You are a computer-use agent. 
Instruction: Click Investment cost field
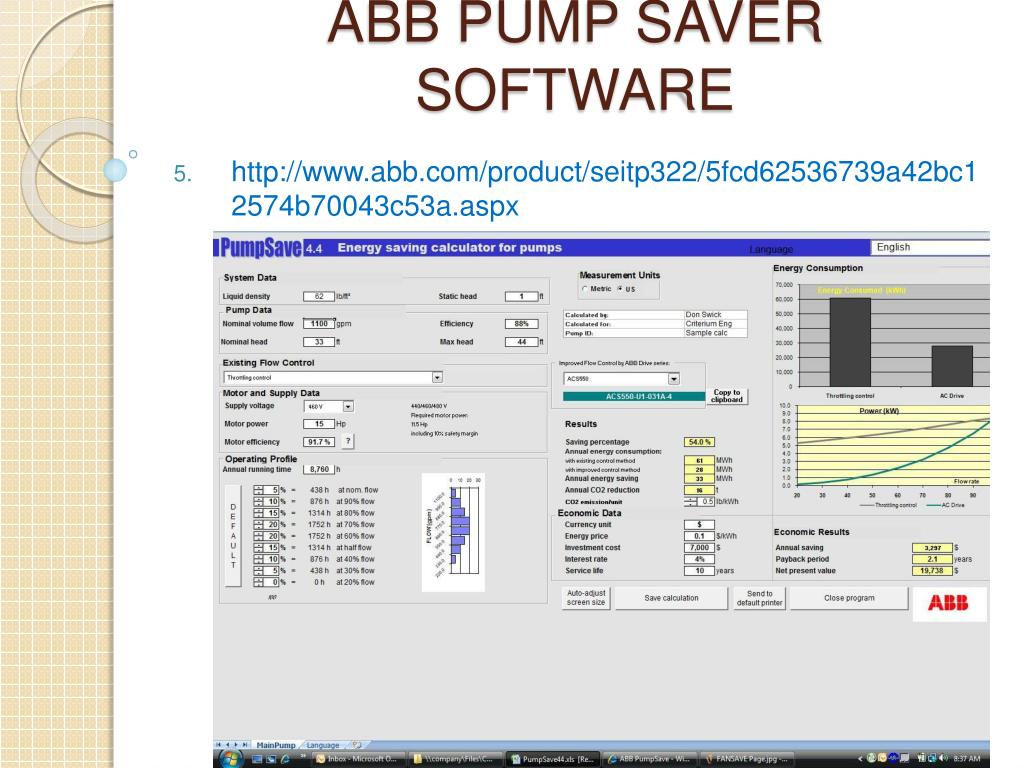(x=699, y=547)
